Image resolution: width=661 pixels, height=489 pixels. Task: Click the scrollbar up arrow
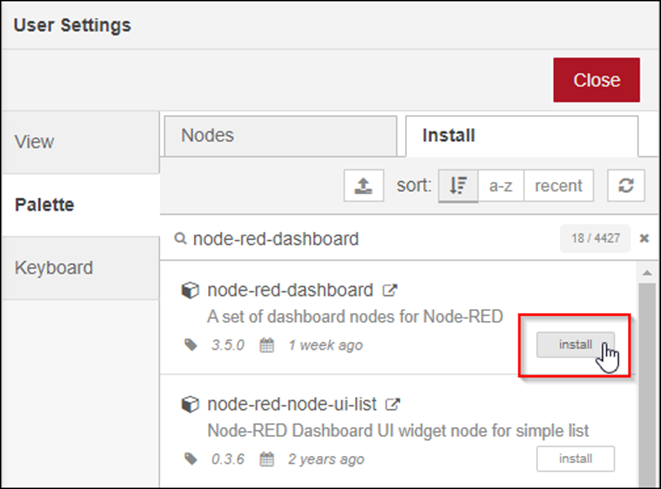tap(647, 273)
